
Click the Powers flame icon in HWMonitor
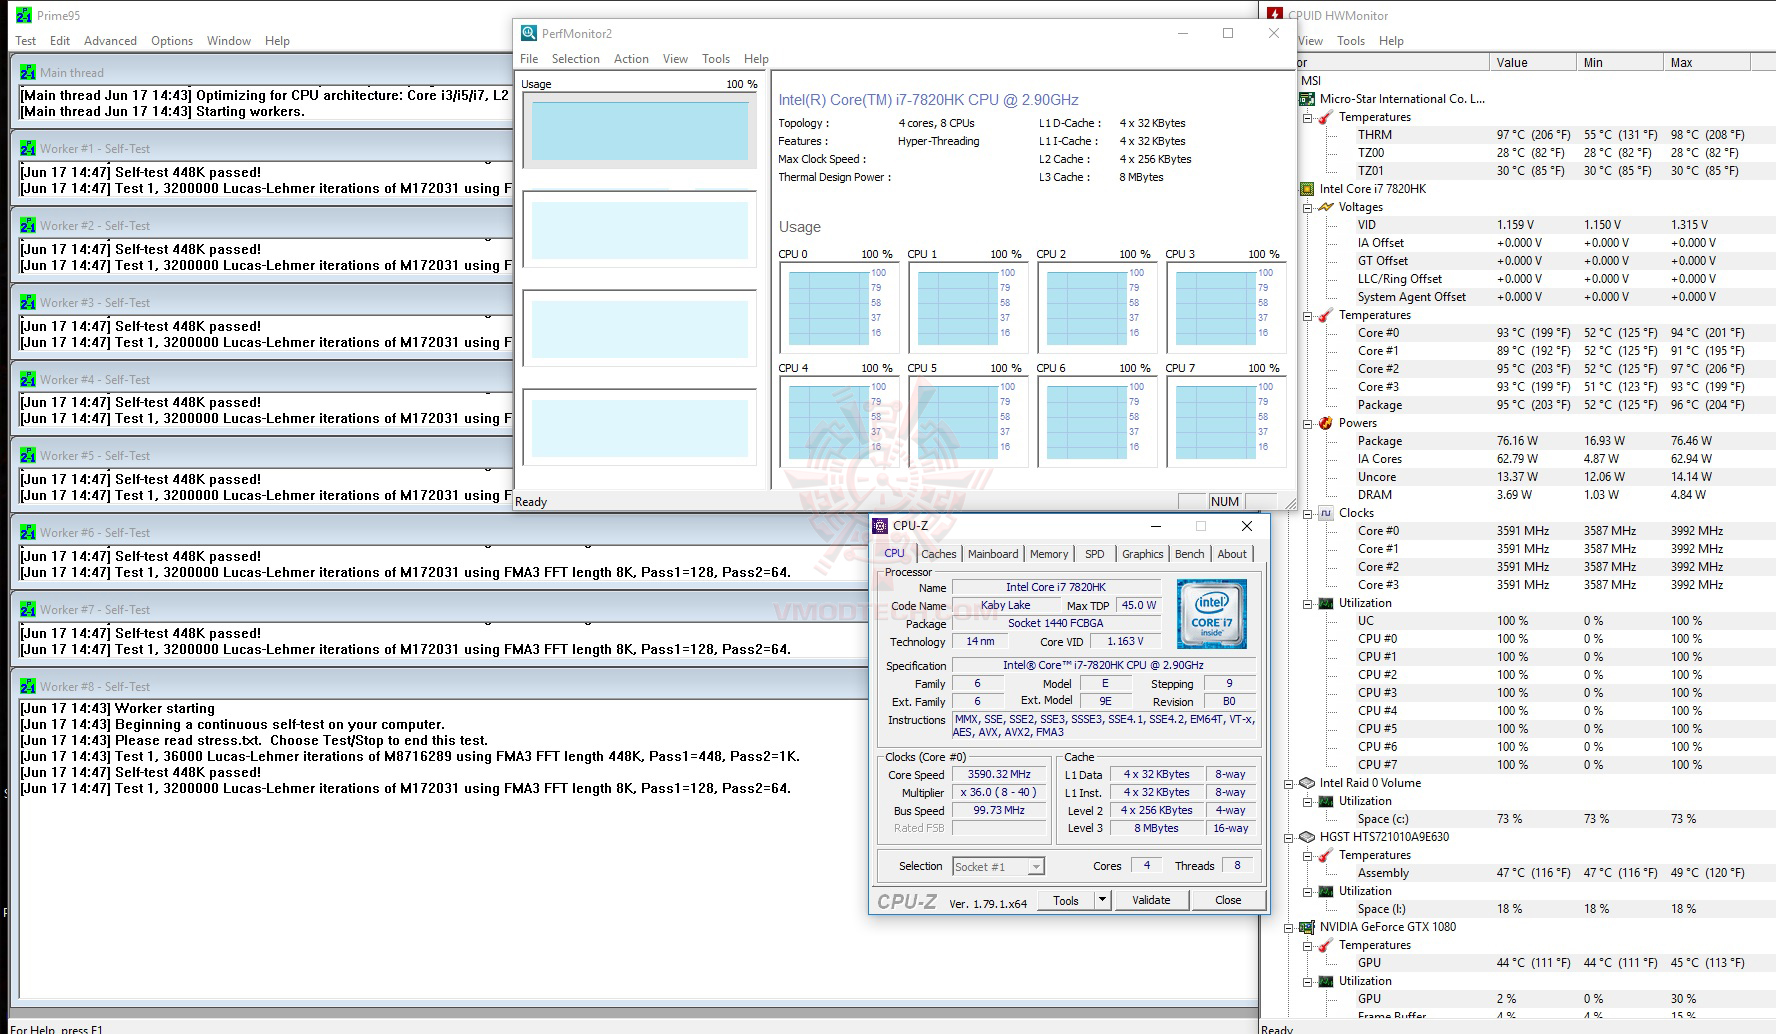(1326, 423)
